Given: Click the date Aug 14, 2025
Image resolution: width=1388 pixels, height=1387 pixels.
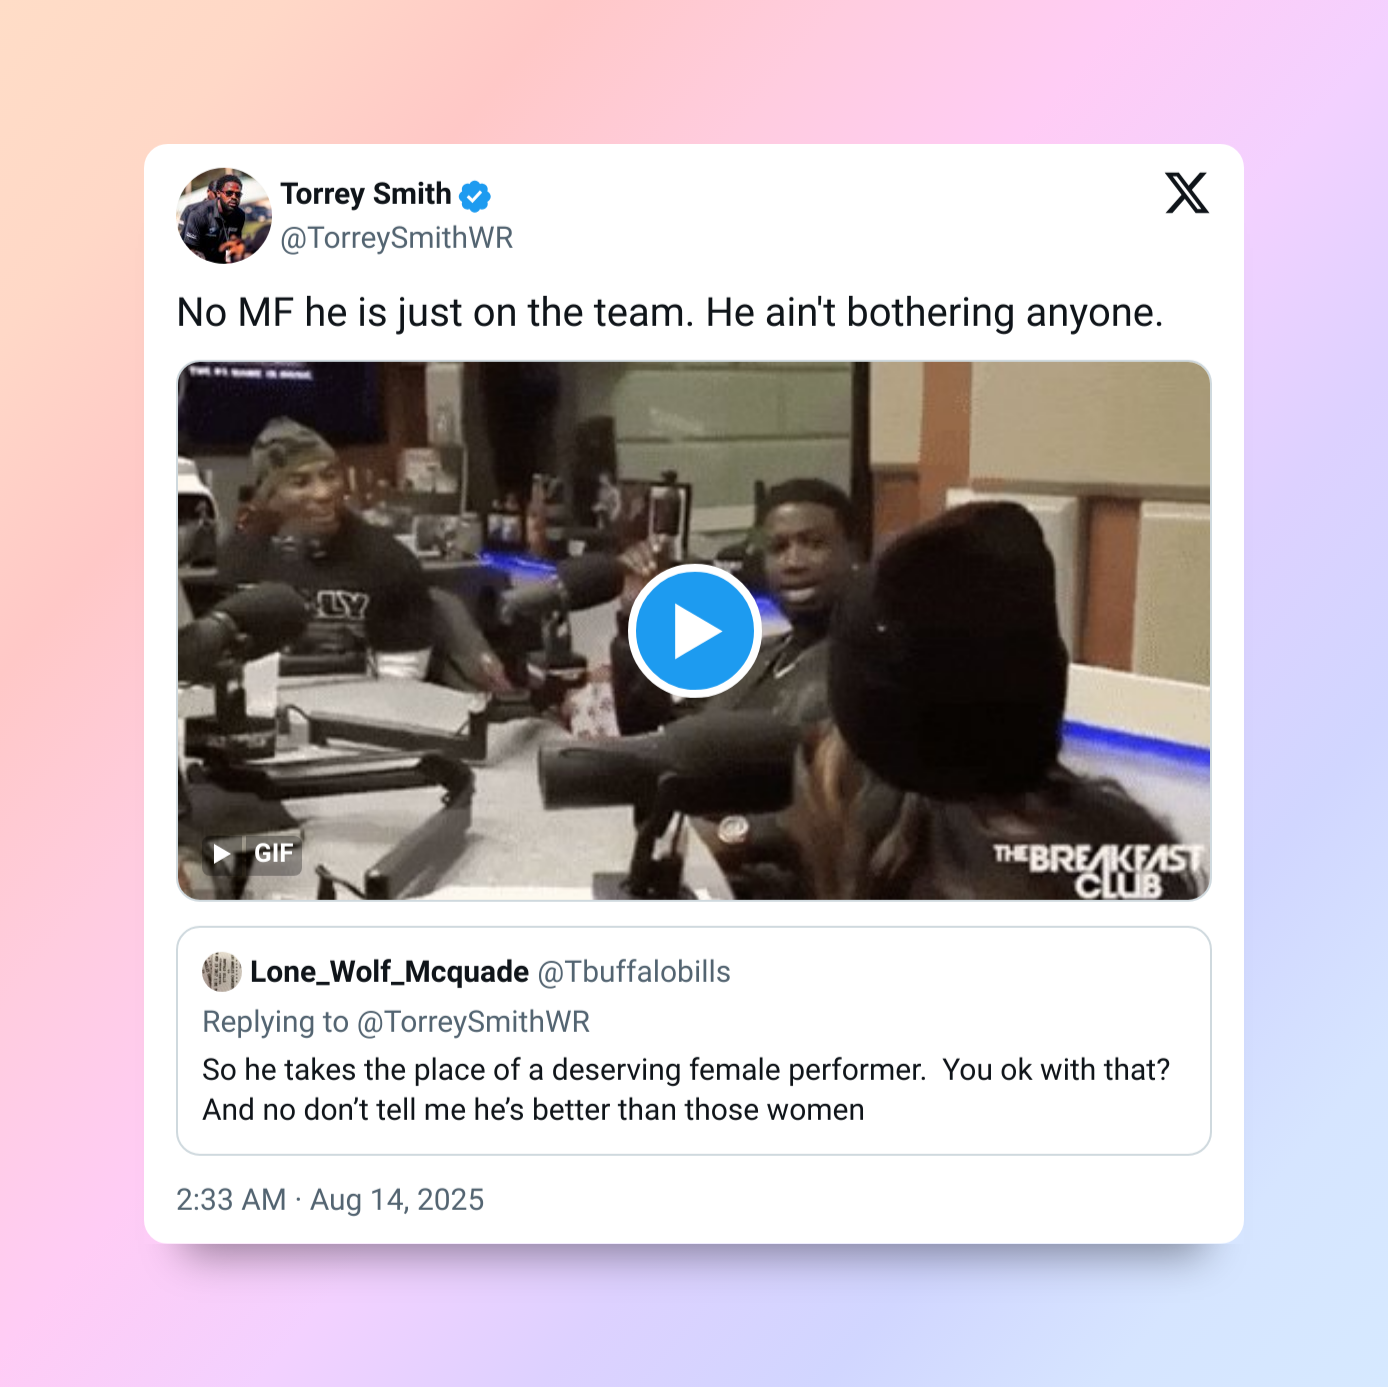Looking at the screenshot, I should point(397,1200).
